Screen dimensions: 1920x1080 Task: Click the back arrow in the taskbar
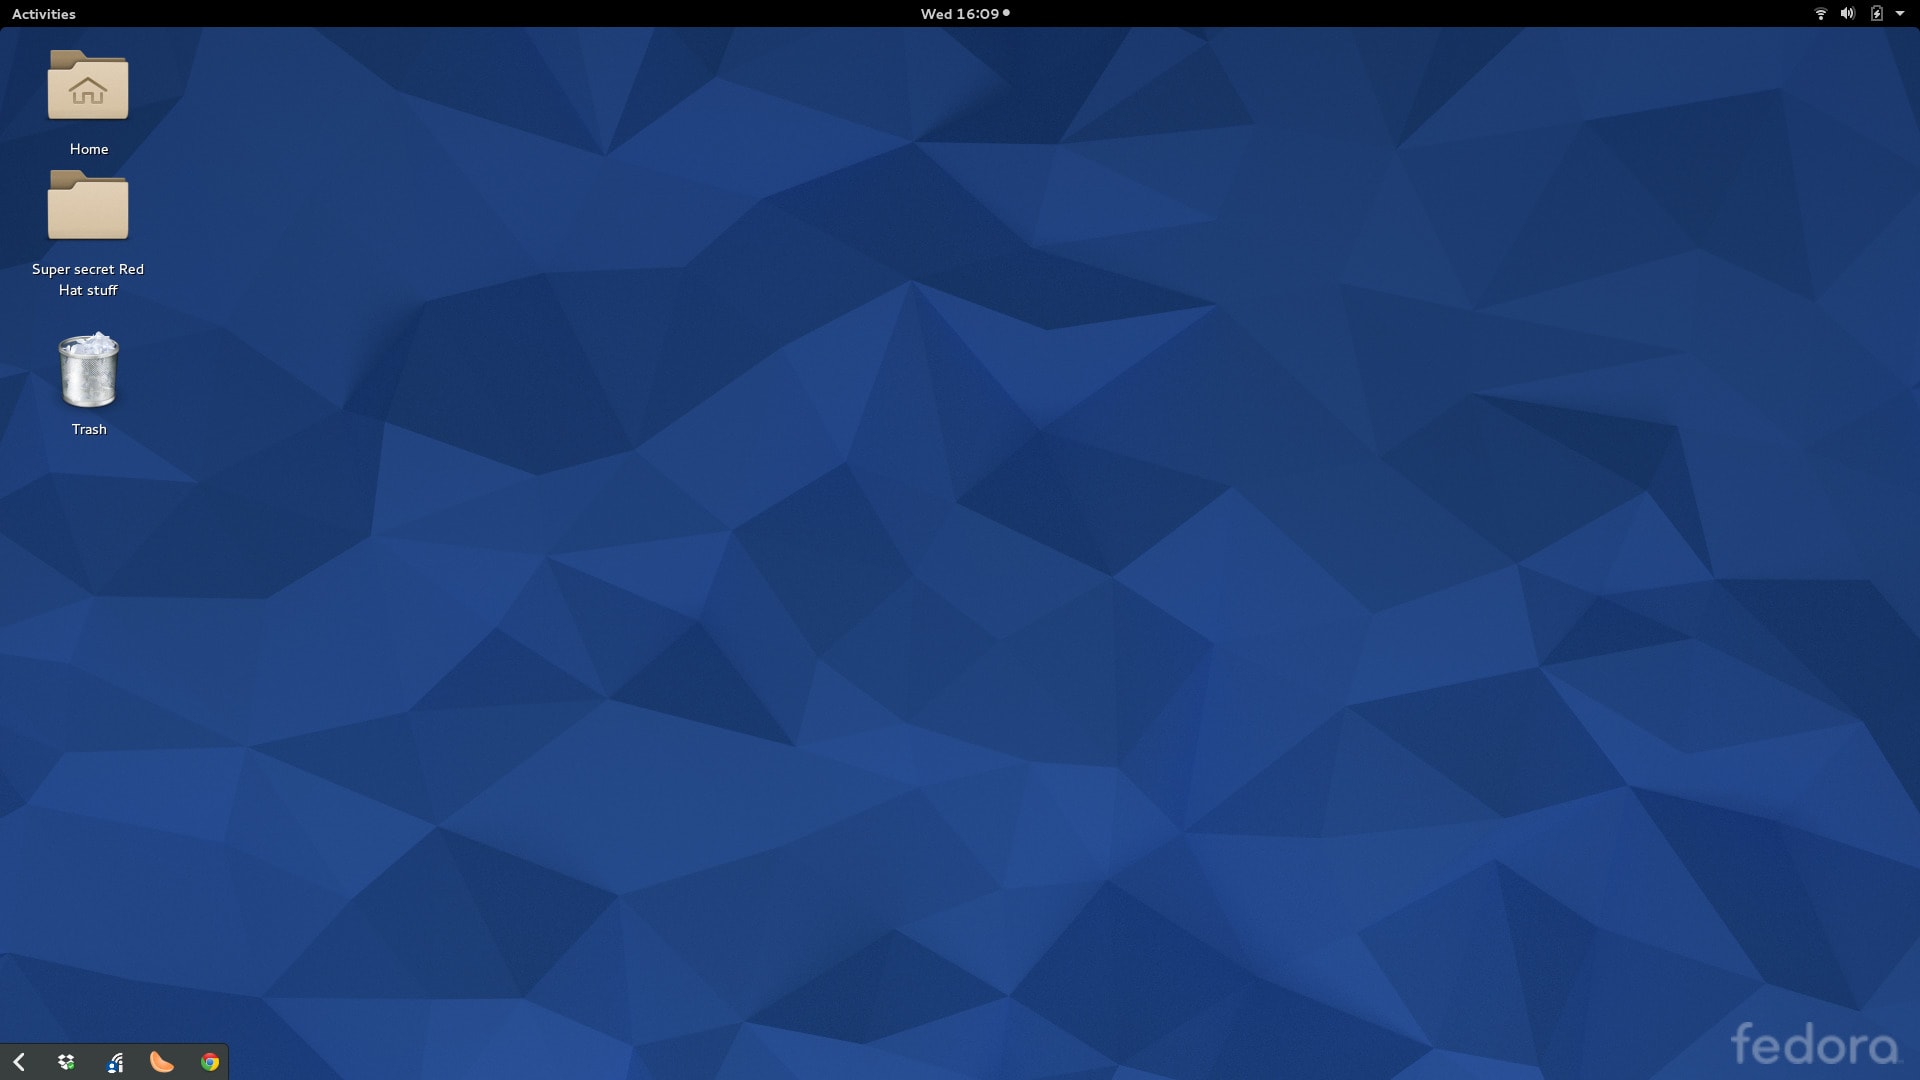(20, 1062)
